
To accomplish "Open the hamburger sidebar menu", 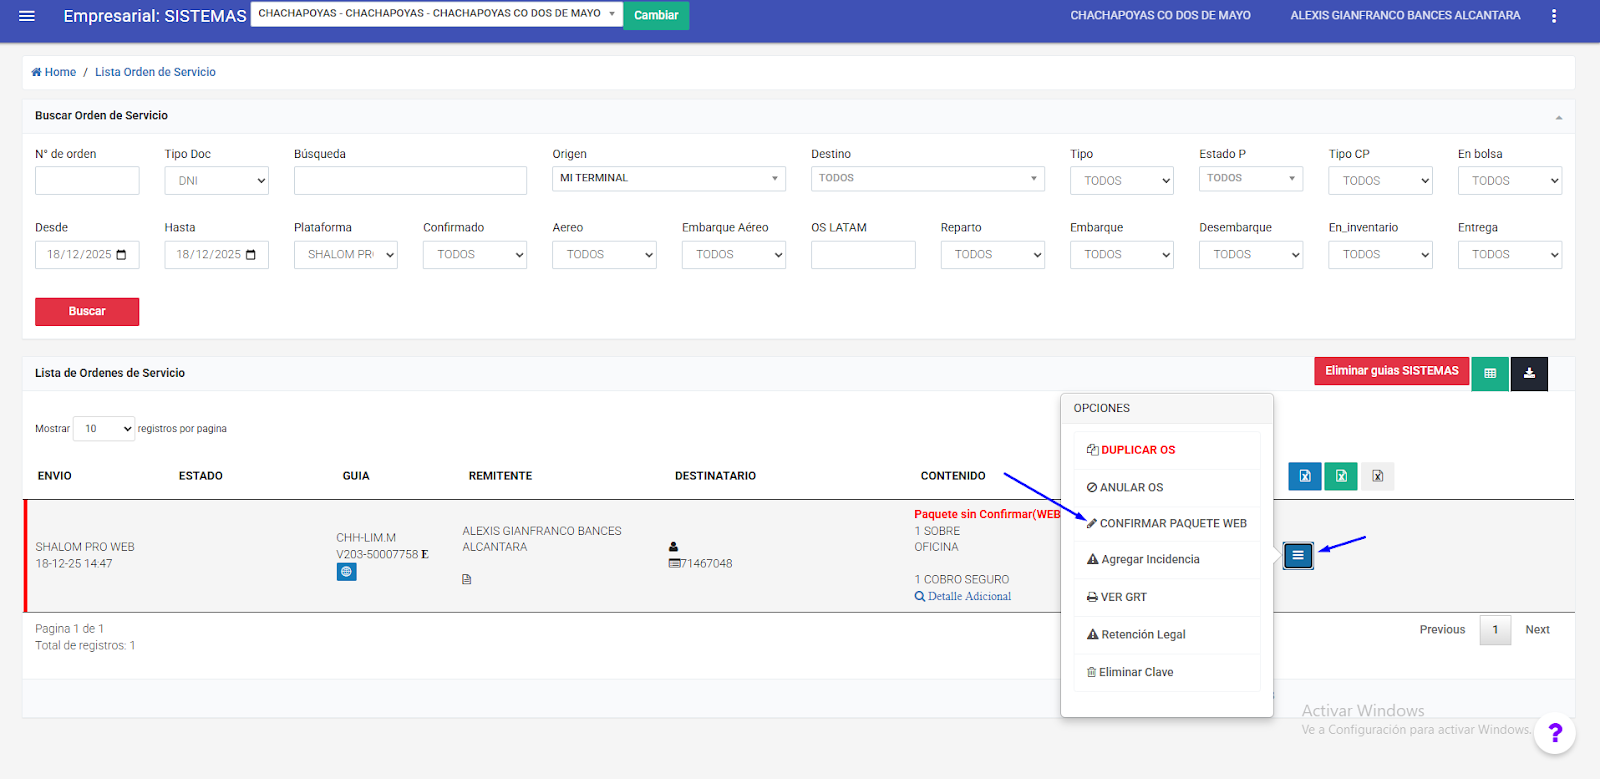I will pyautogui.click(x=27, y=16).
